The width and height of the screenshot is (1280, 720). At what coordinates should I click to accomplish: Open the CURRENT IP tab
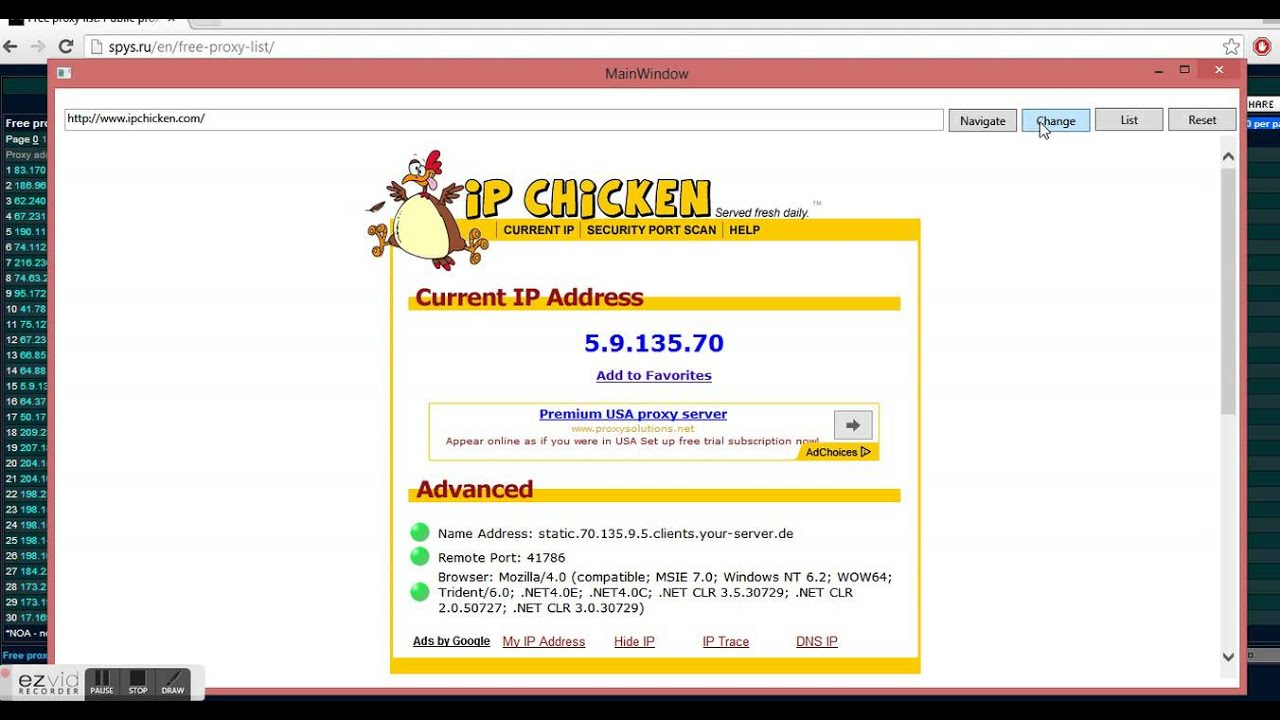point(539,230)
